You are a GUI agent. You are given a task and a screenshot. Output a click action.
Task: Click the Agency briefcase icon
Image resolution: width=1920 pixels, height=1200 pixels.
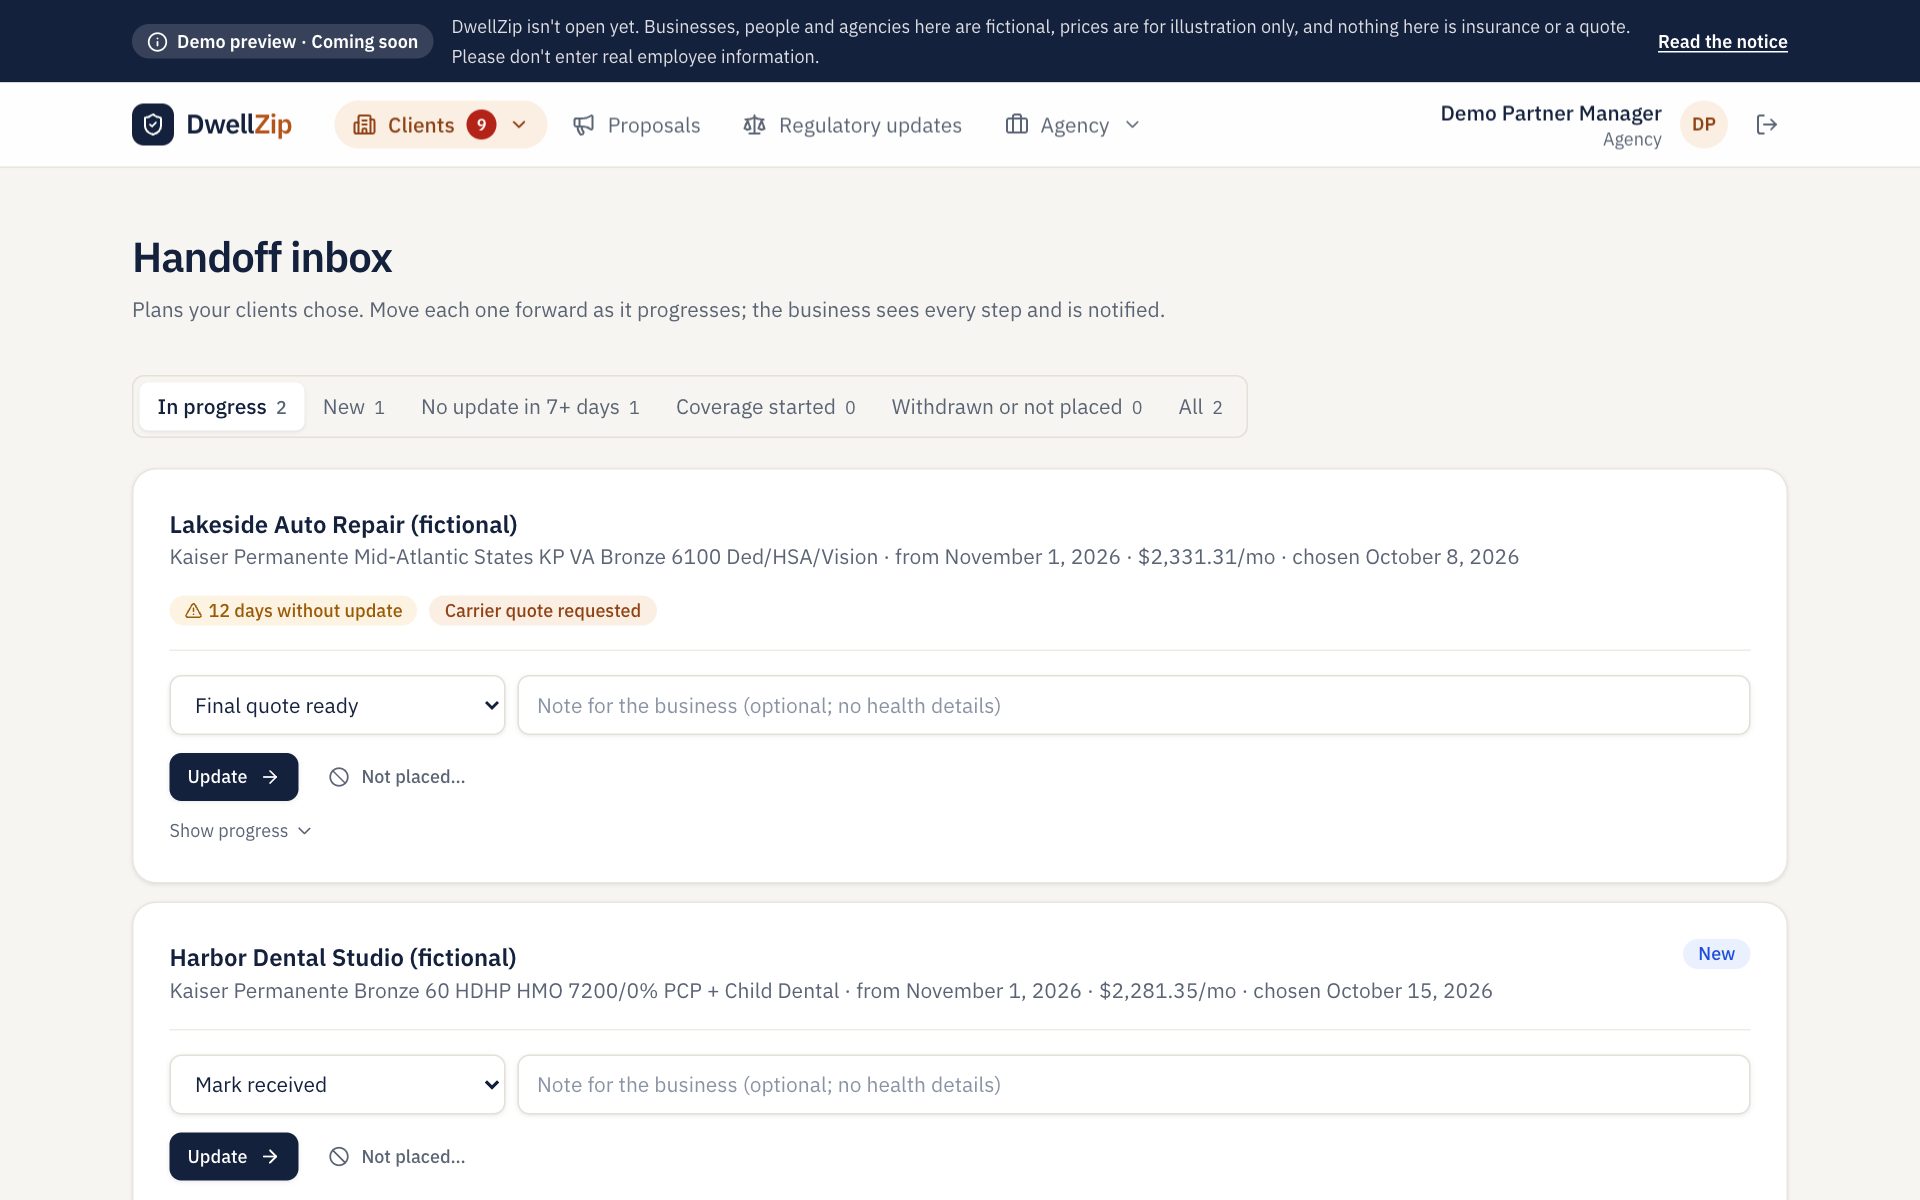1017,124
